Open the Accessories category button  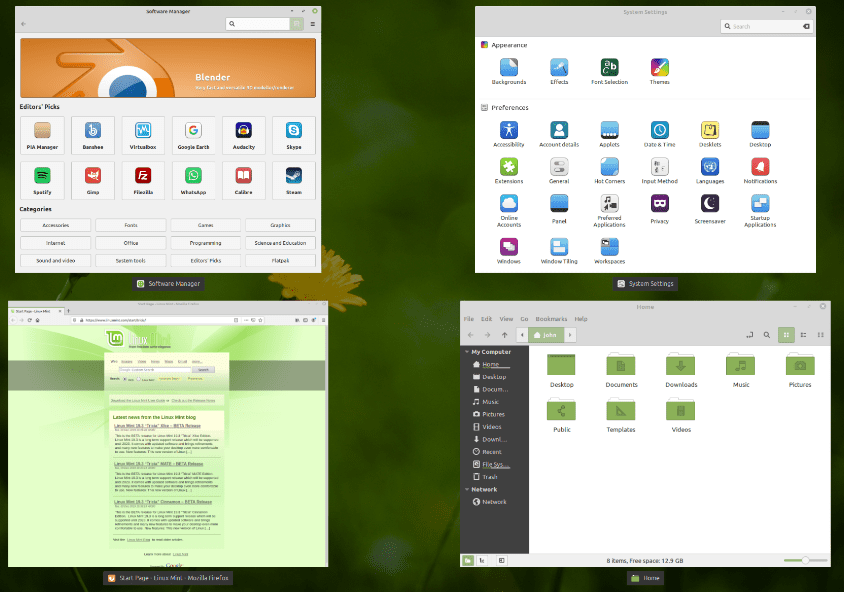click(55, 225)
